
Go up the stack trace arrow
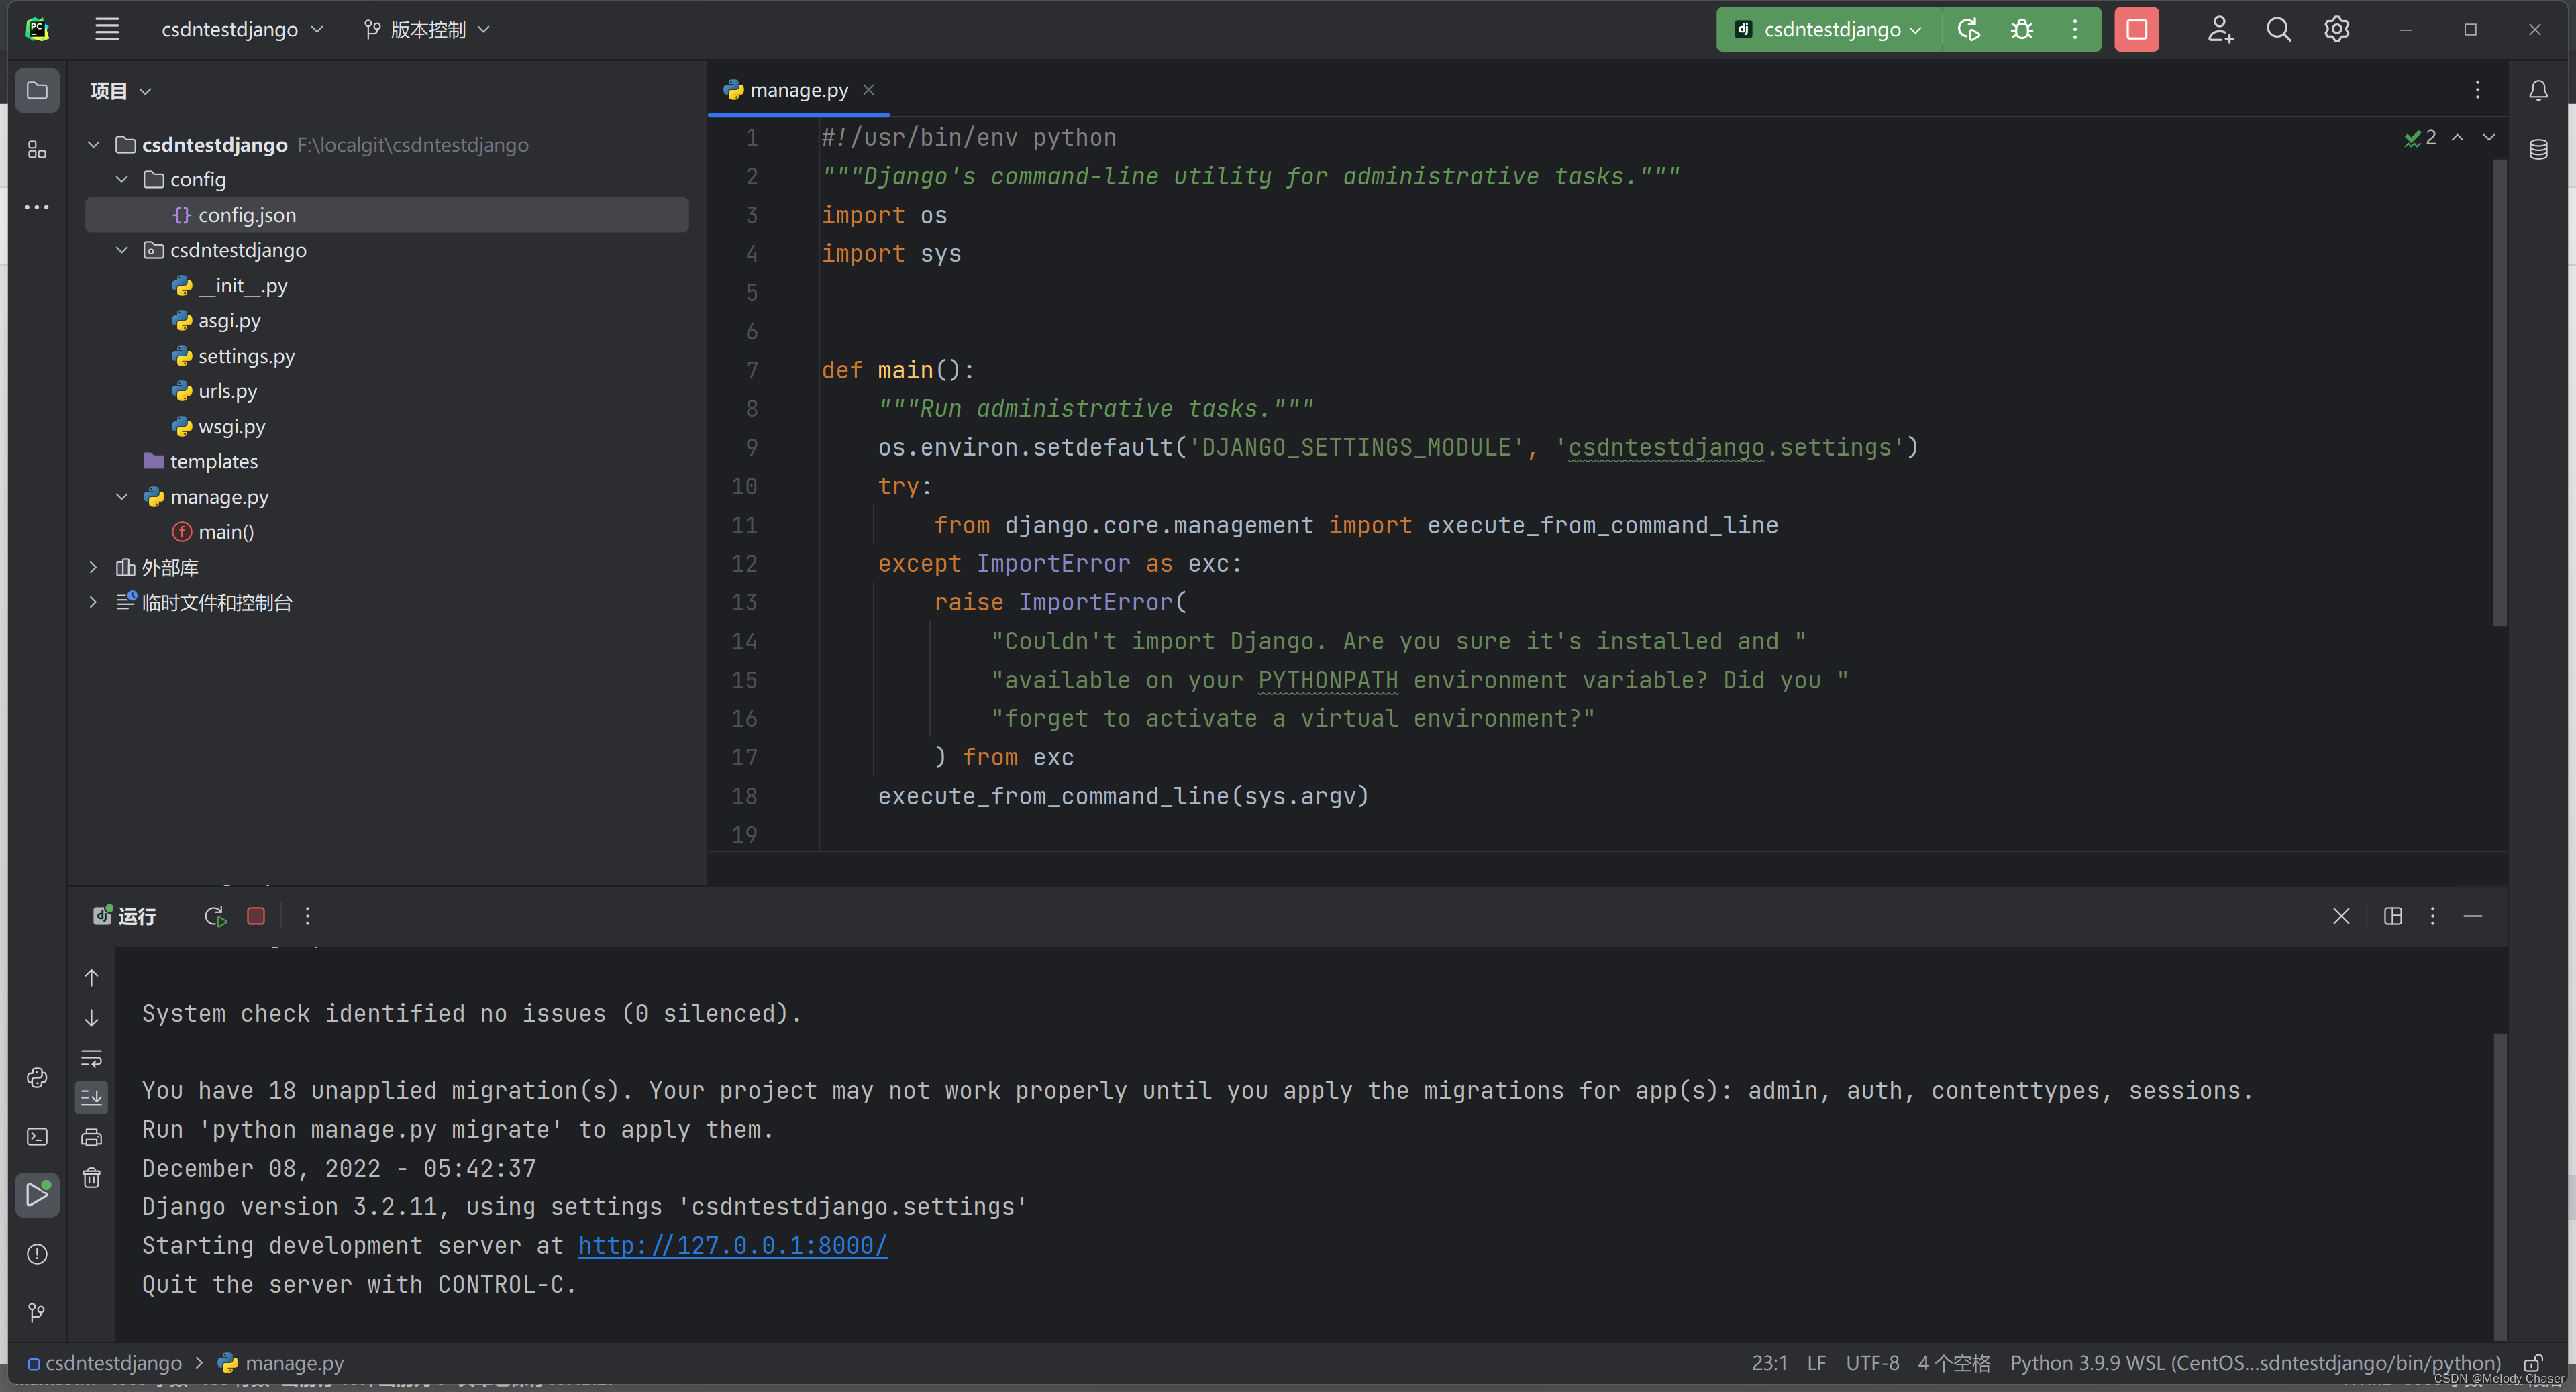tap(91, 978)
